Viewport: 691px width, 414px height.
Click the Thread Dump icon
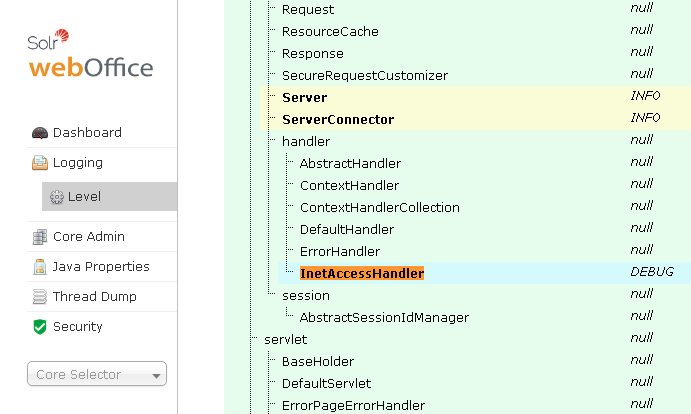[40, 297]
